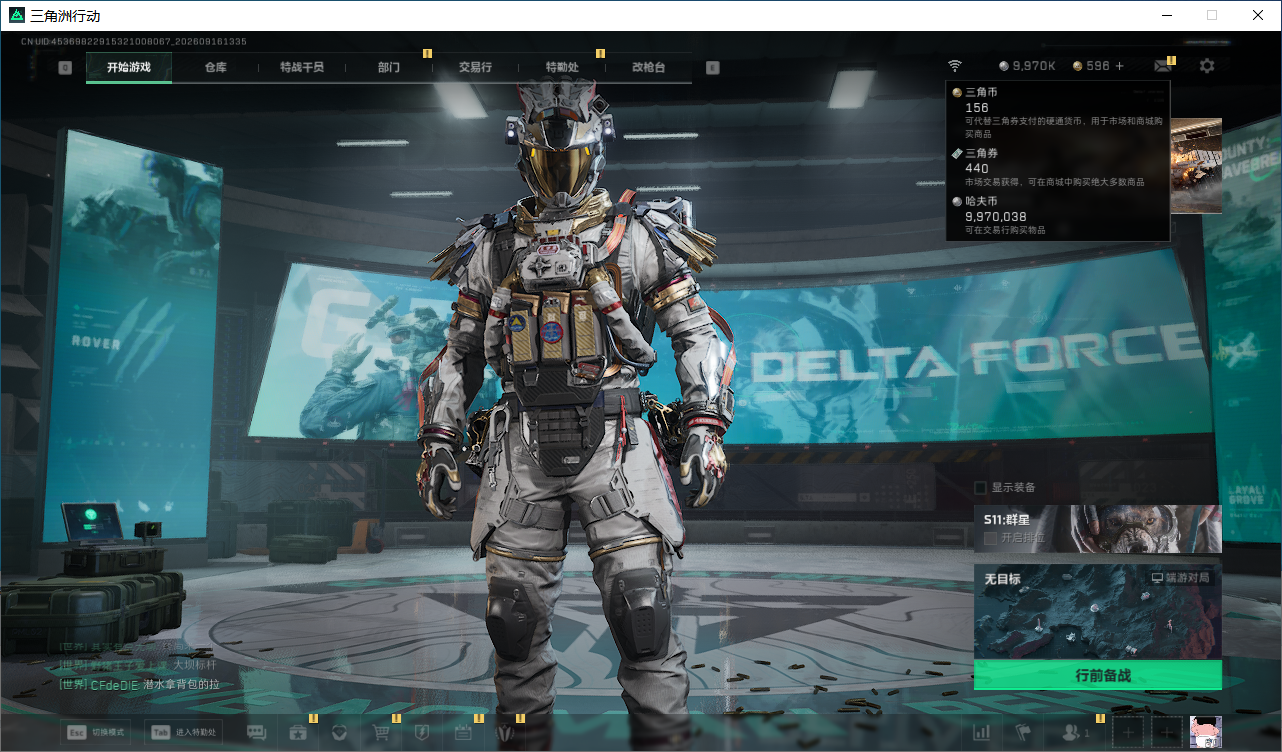Click the left tab-navigation key icon

pos(65,68)
